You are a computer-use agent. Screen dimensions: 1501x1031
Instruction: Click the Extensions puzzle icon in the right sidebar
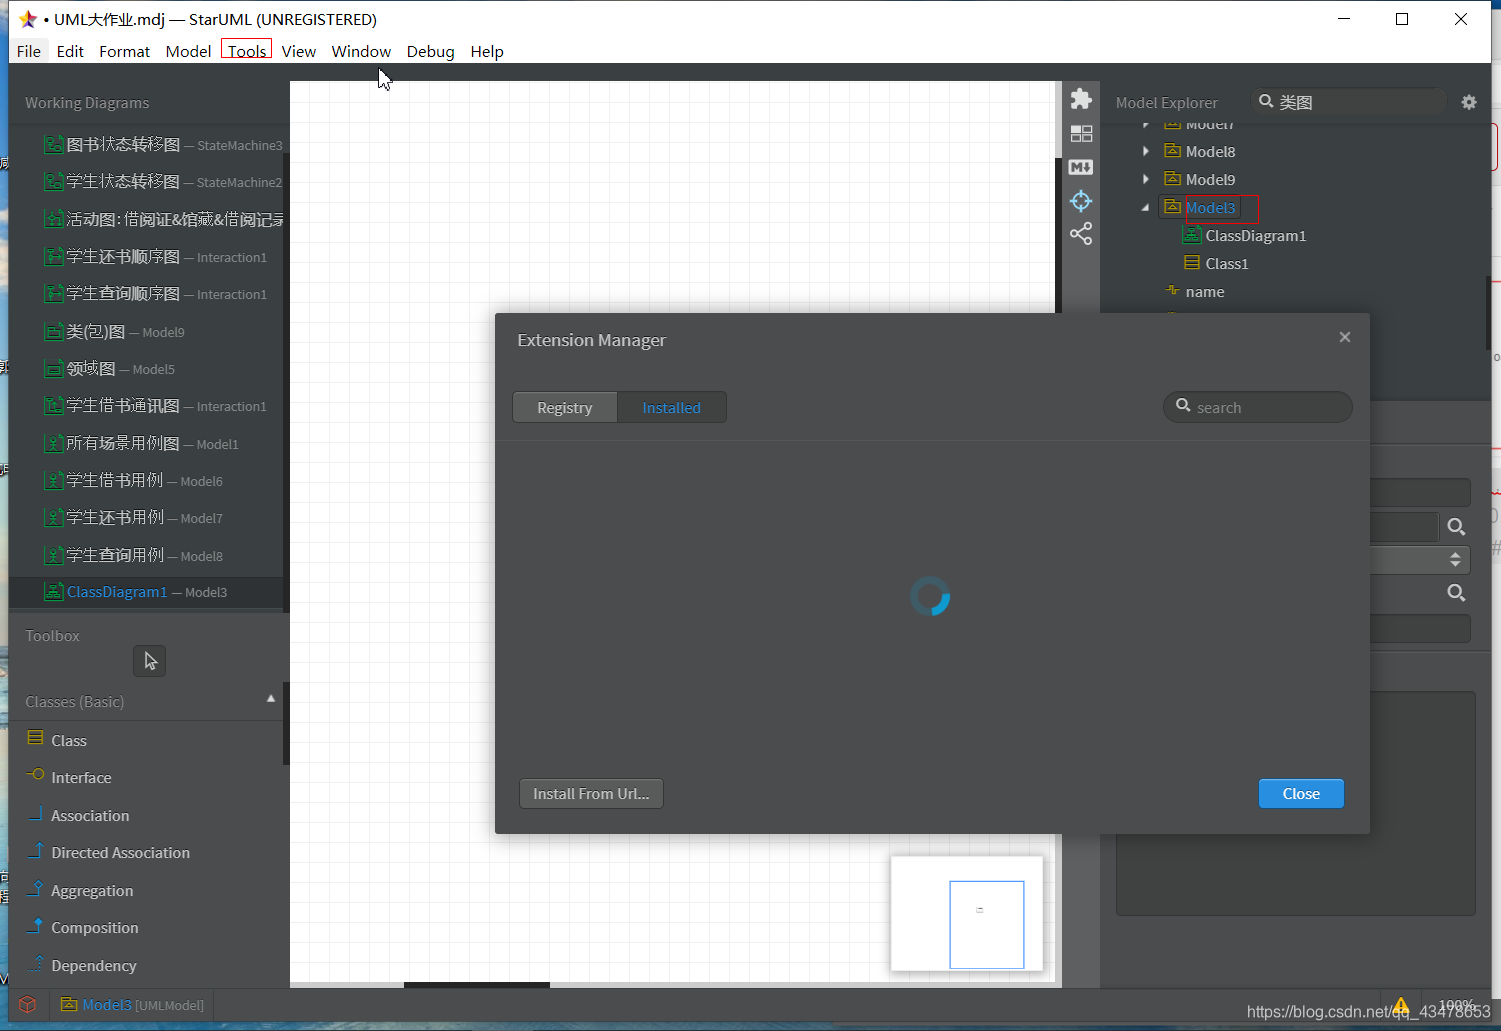click(1081, 99)
